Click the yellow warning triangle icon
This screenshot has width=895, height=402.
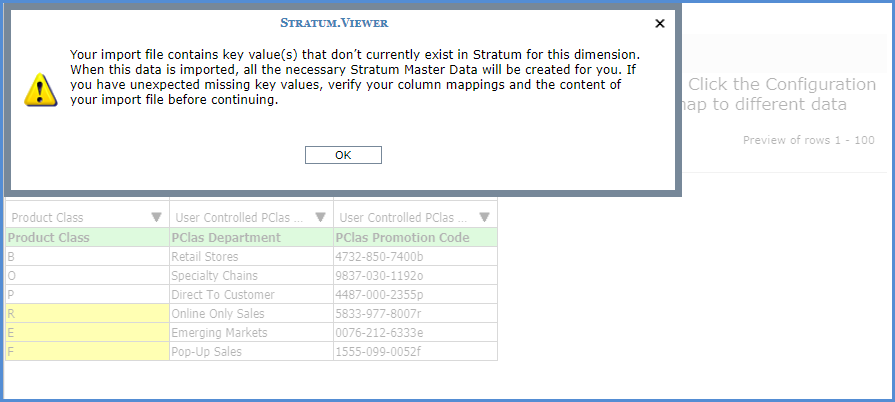pyautogui.click(x=39, y=89)
